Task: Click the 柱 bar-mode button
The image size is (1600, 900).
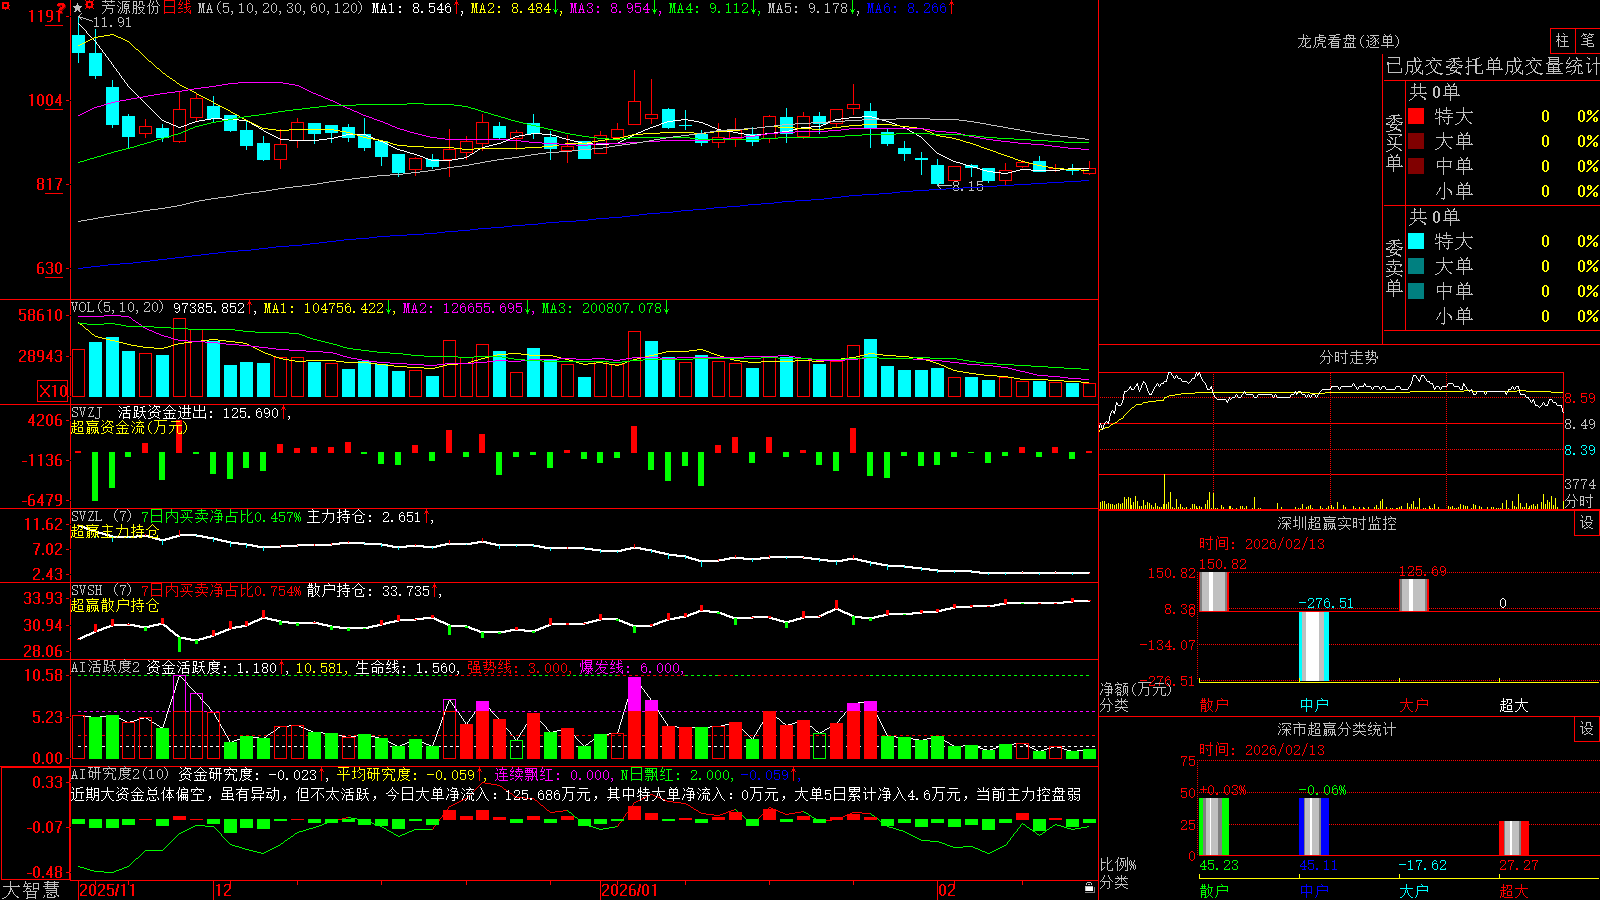Action: point(1562,41)
